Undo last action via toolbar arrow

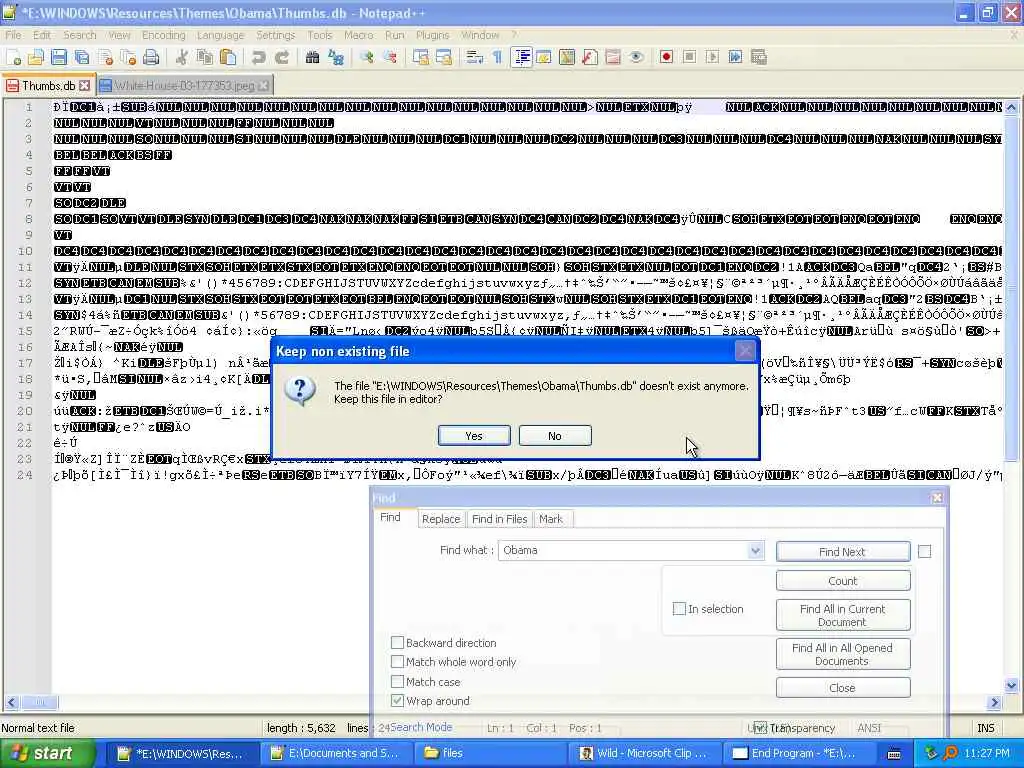(x=259, y=57)
